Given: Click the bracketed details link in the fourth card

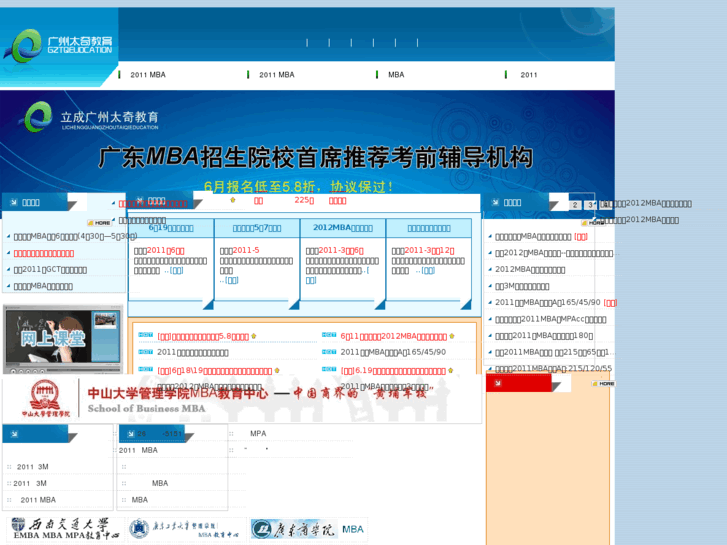Looking at the screenshot, I should click(x=427, y=270).
